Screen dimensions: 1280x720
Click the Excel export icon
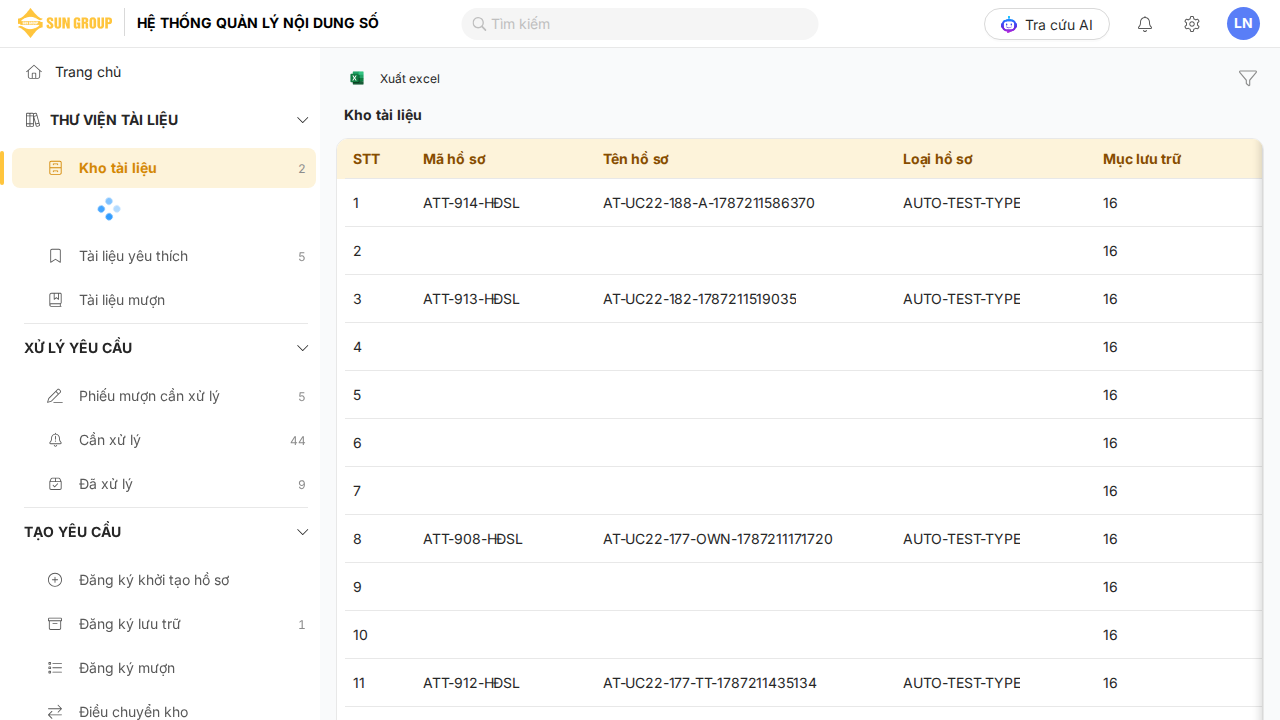(357, 78)
